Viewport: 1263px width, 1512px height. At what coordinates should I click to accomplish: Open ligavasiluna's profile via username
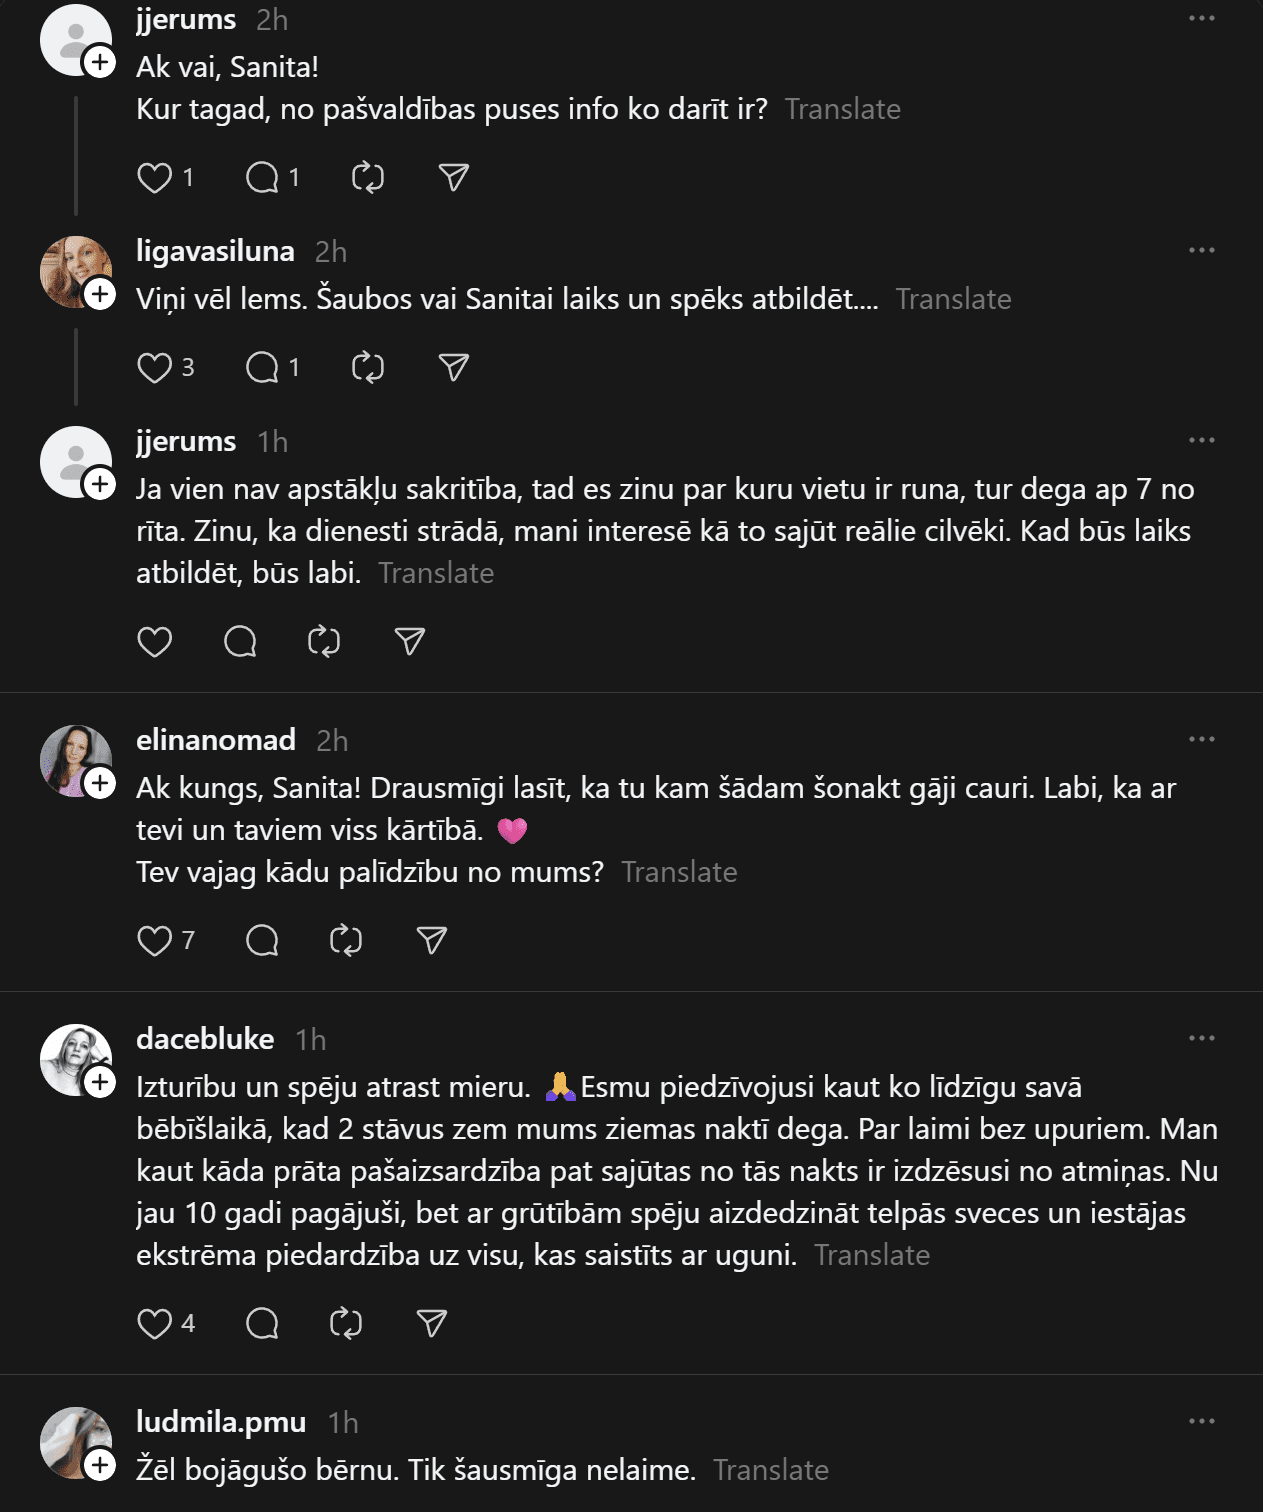pyautogui.click(x=215, y=251)
